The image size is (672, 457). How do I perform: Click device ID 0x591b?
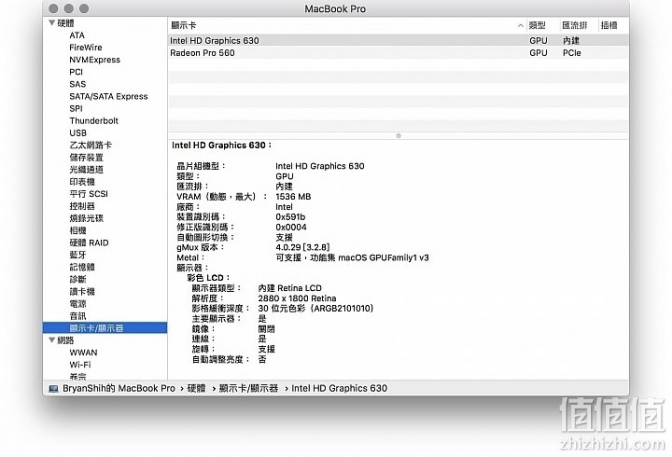[290, 217]
